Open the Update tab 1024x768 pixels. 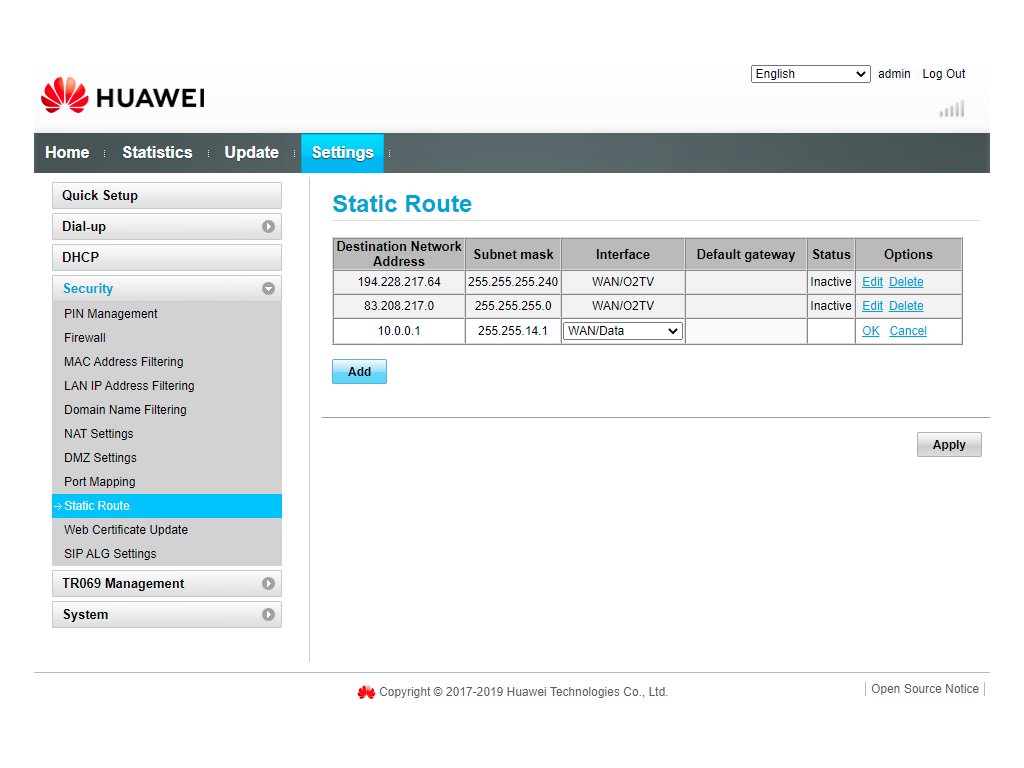coord(251,153)
